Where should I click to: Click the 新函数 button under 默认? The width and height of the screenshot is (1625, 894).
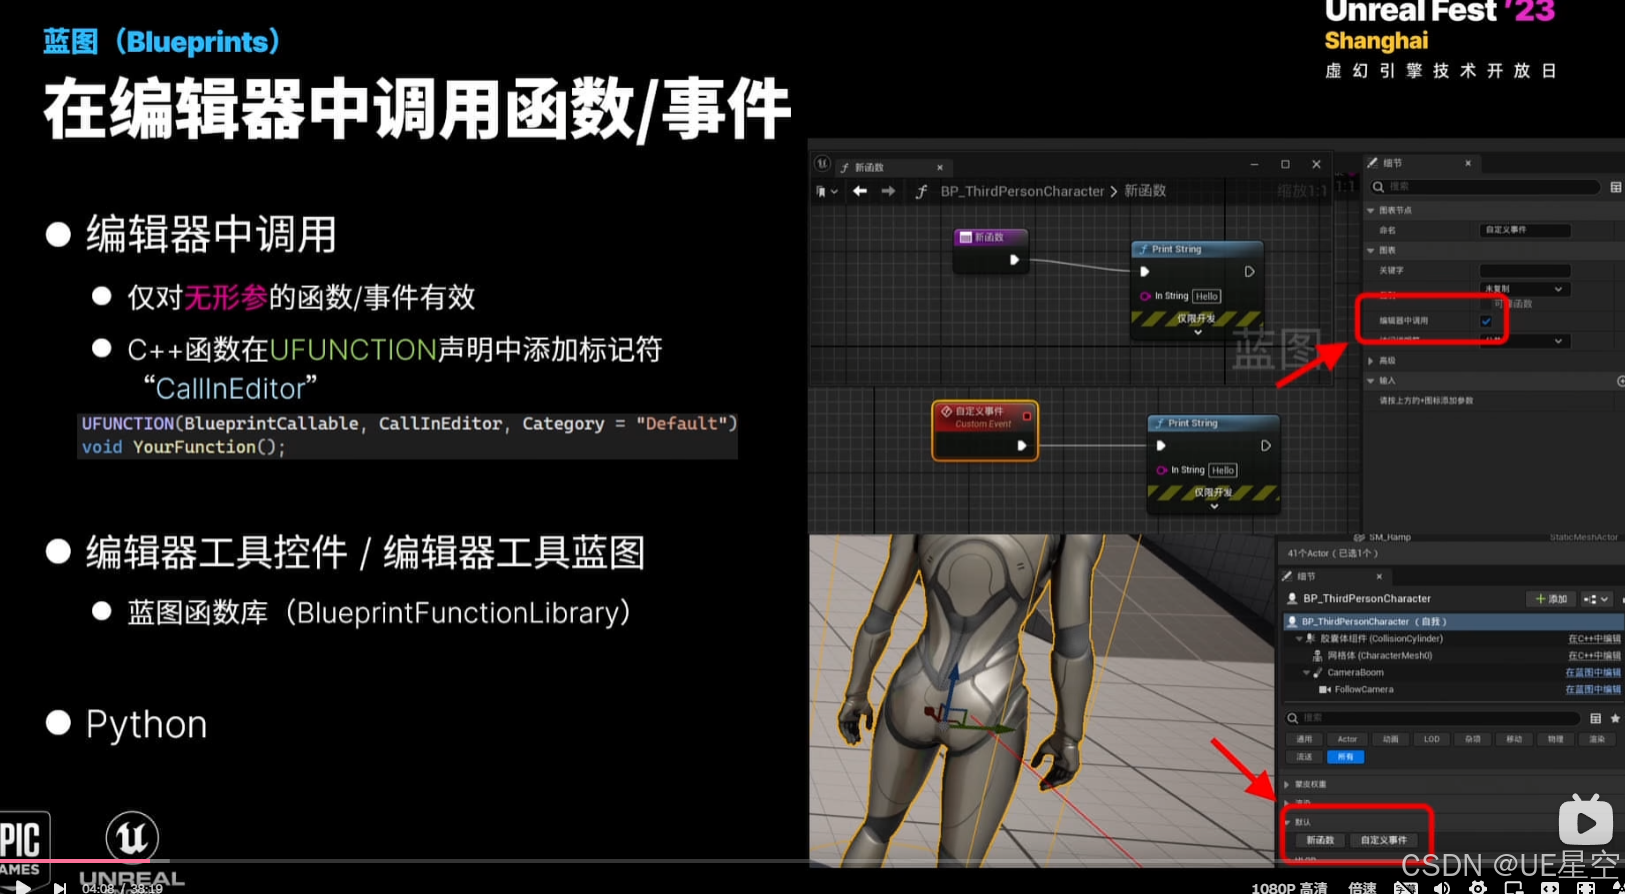(1319, 841)
